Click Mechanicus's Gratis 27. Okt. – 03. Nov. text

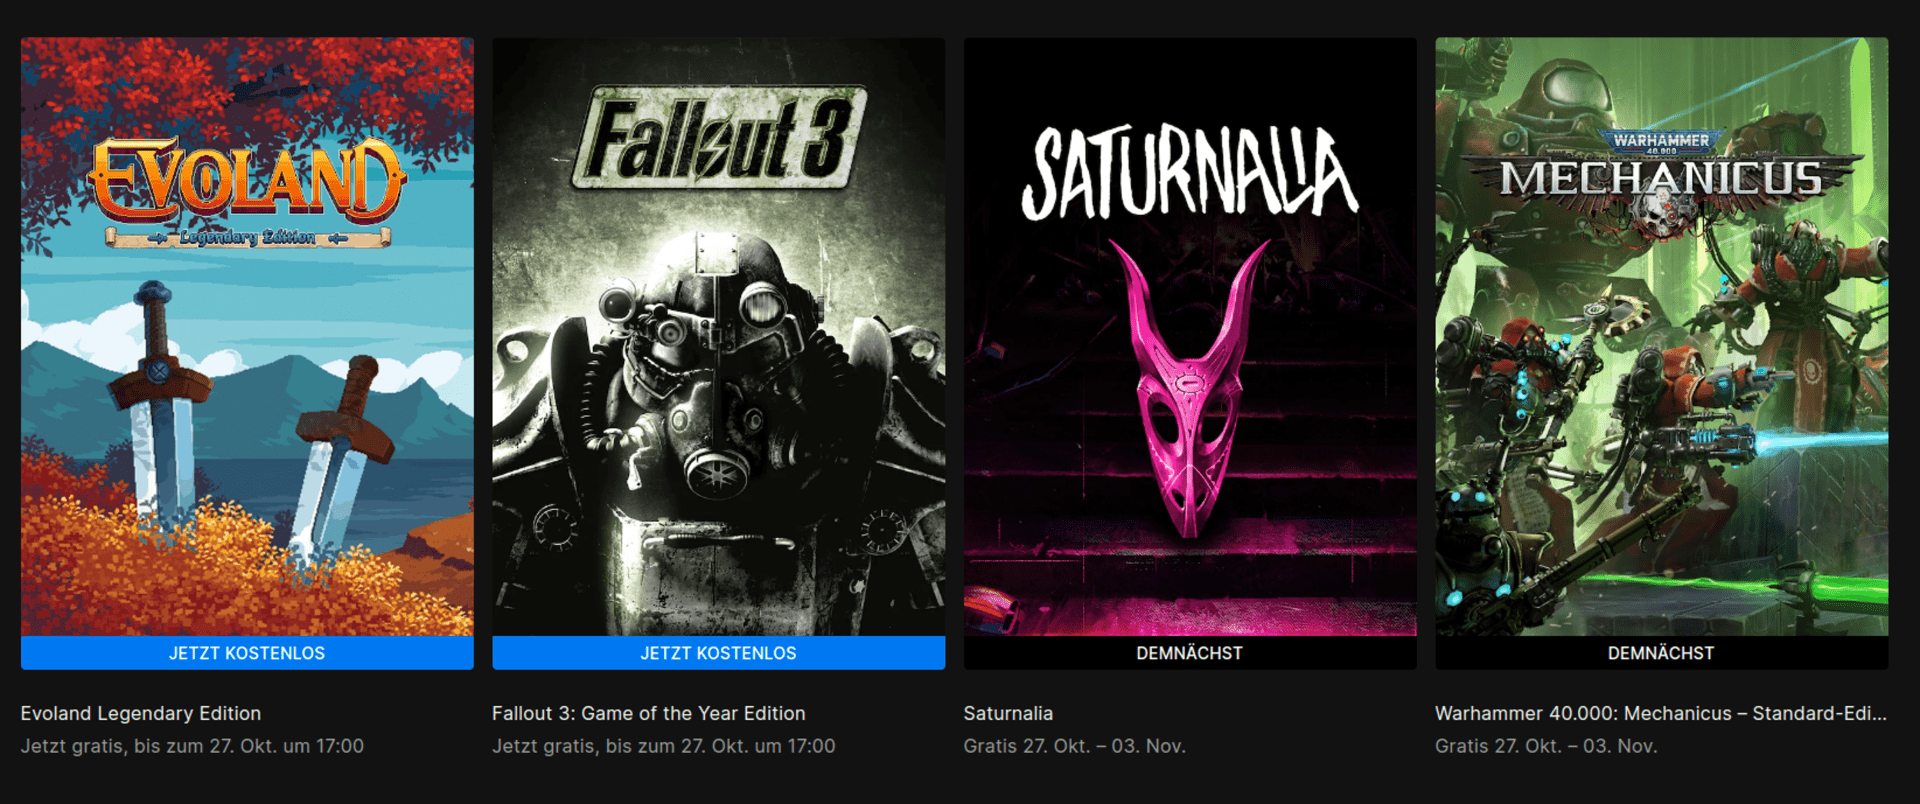[1546, 746]
